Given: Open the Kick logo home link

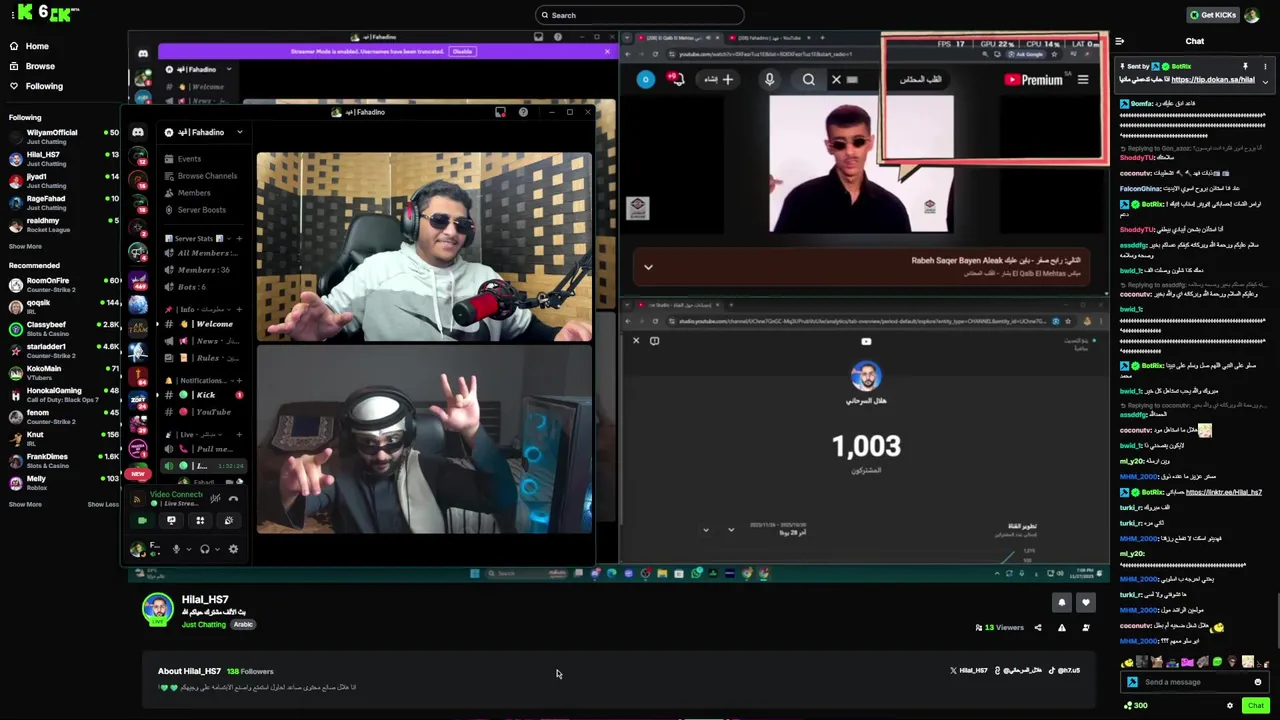Looking at the screenshot, I should click(46, 13).
